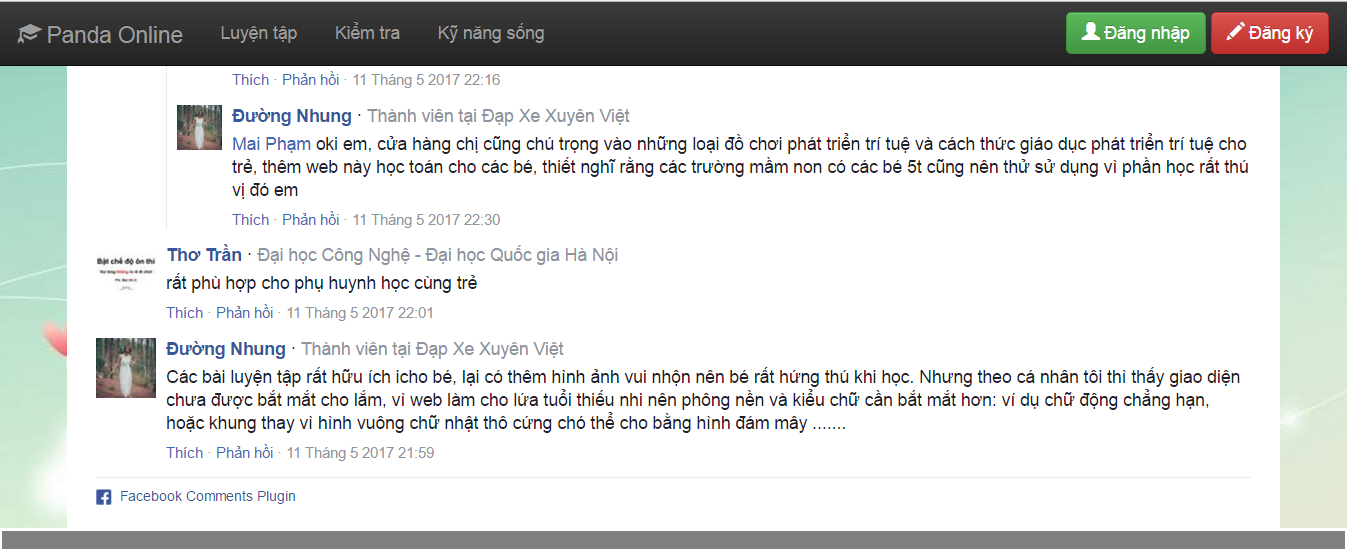Click the Thơ Trần commenter name

point(204,255)
